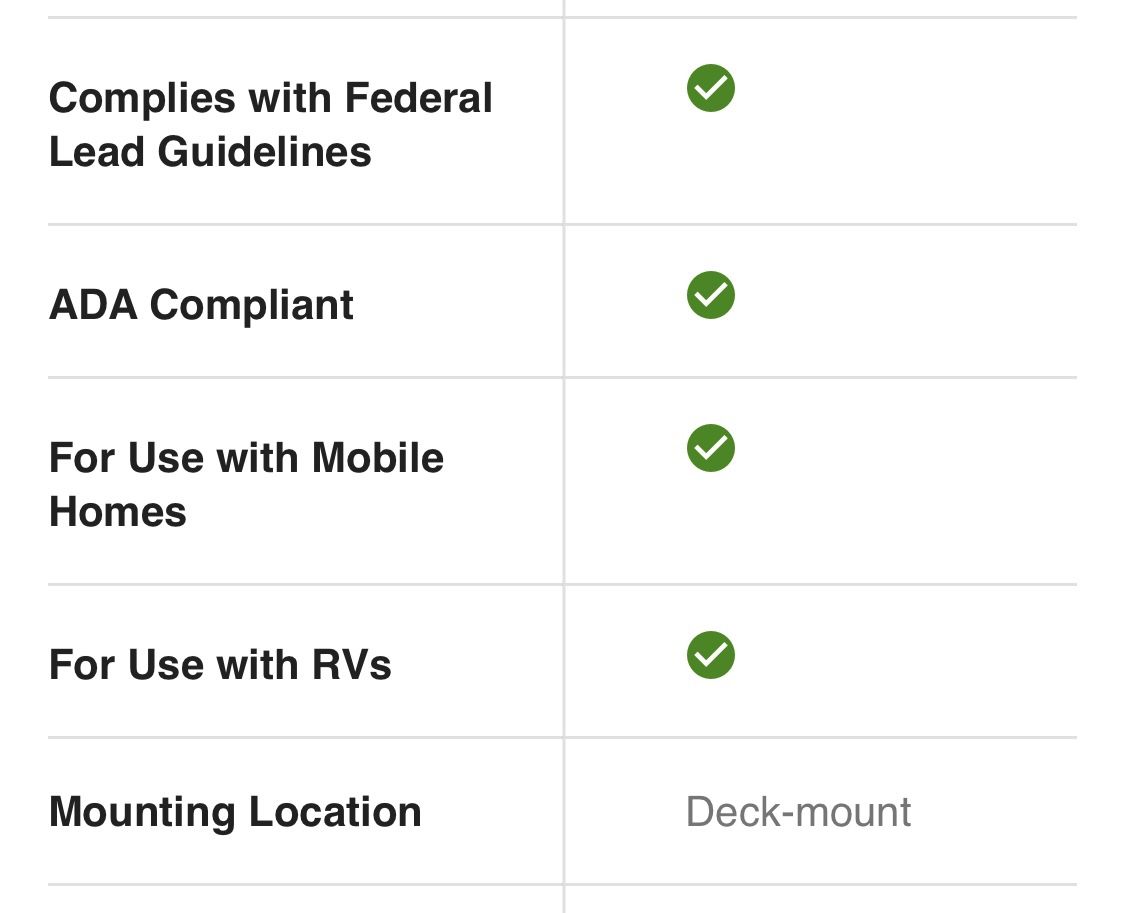Click the word Compliant in the ADA row

(251, 306)
